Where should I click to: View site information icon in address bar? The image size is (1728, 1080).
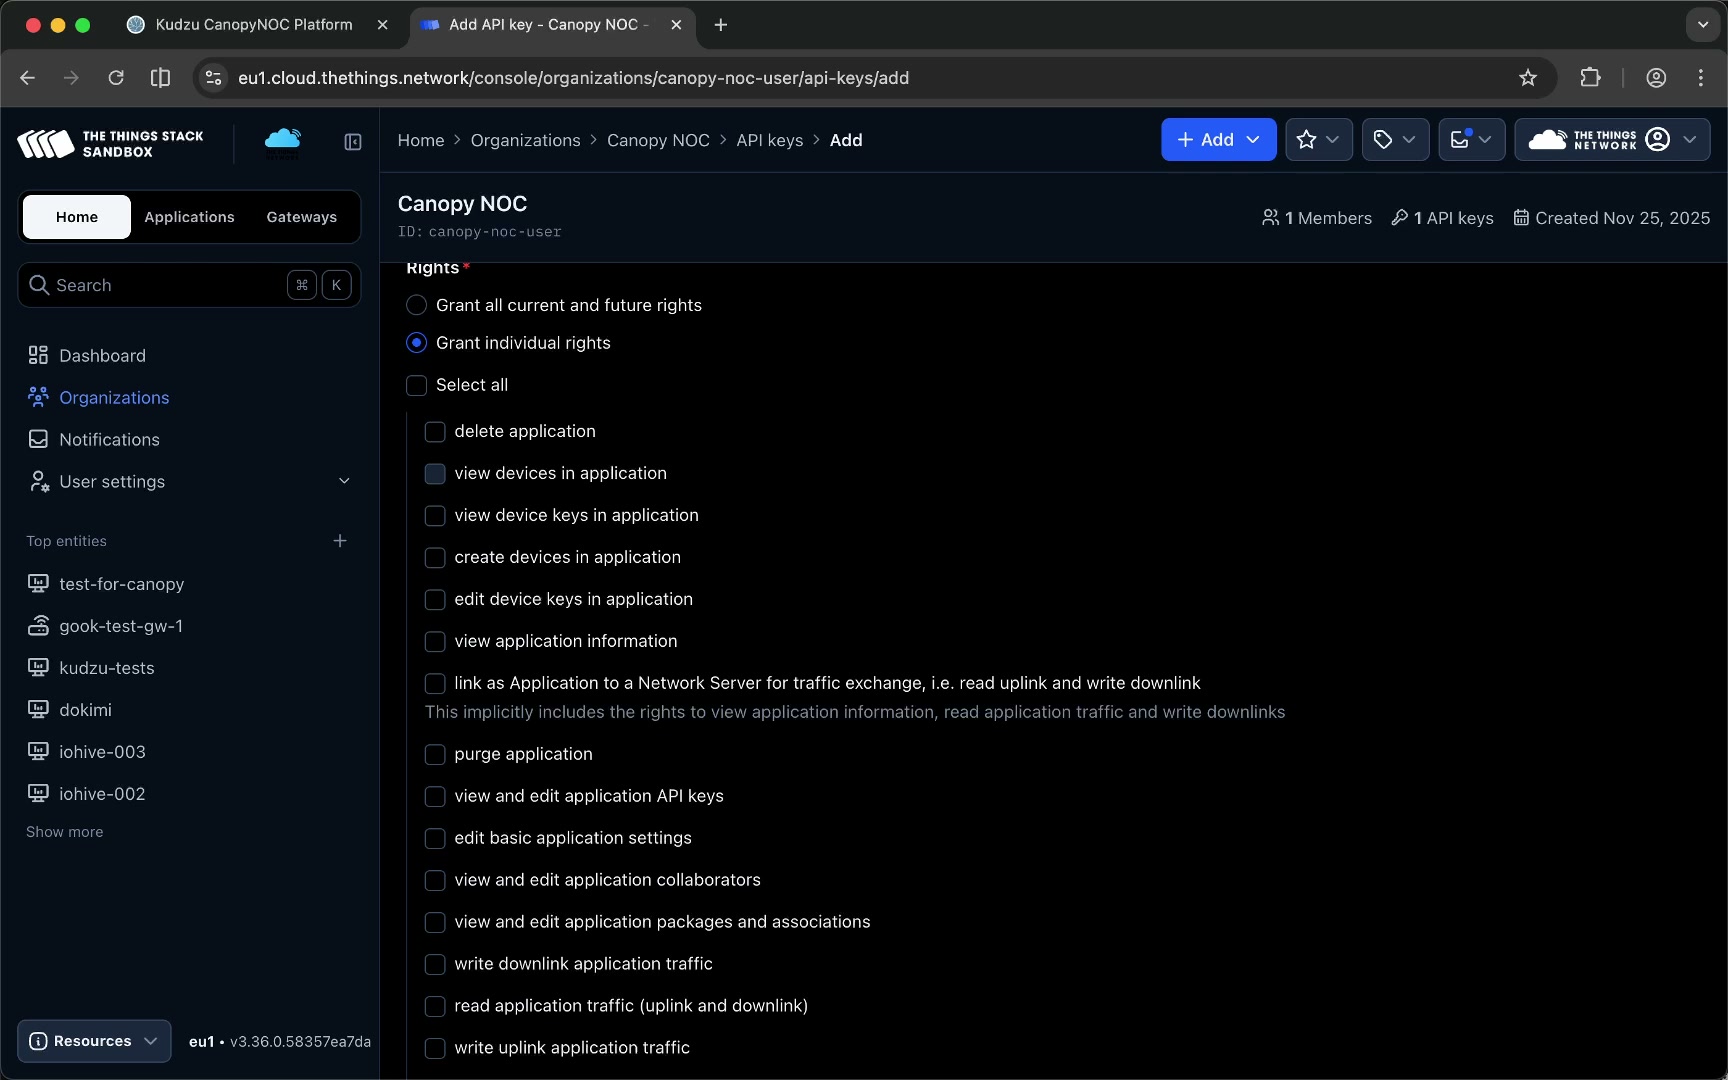click(213, 78)
